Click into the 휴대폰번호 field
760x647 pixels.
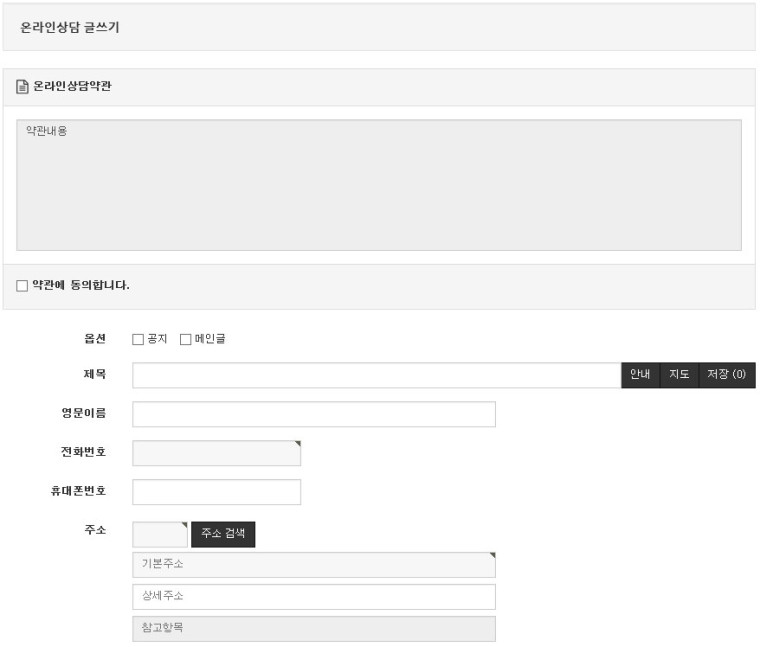[216, 492]
